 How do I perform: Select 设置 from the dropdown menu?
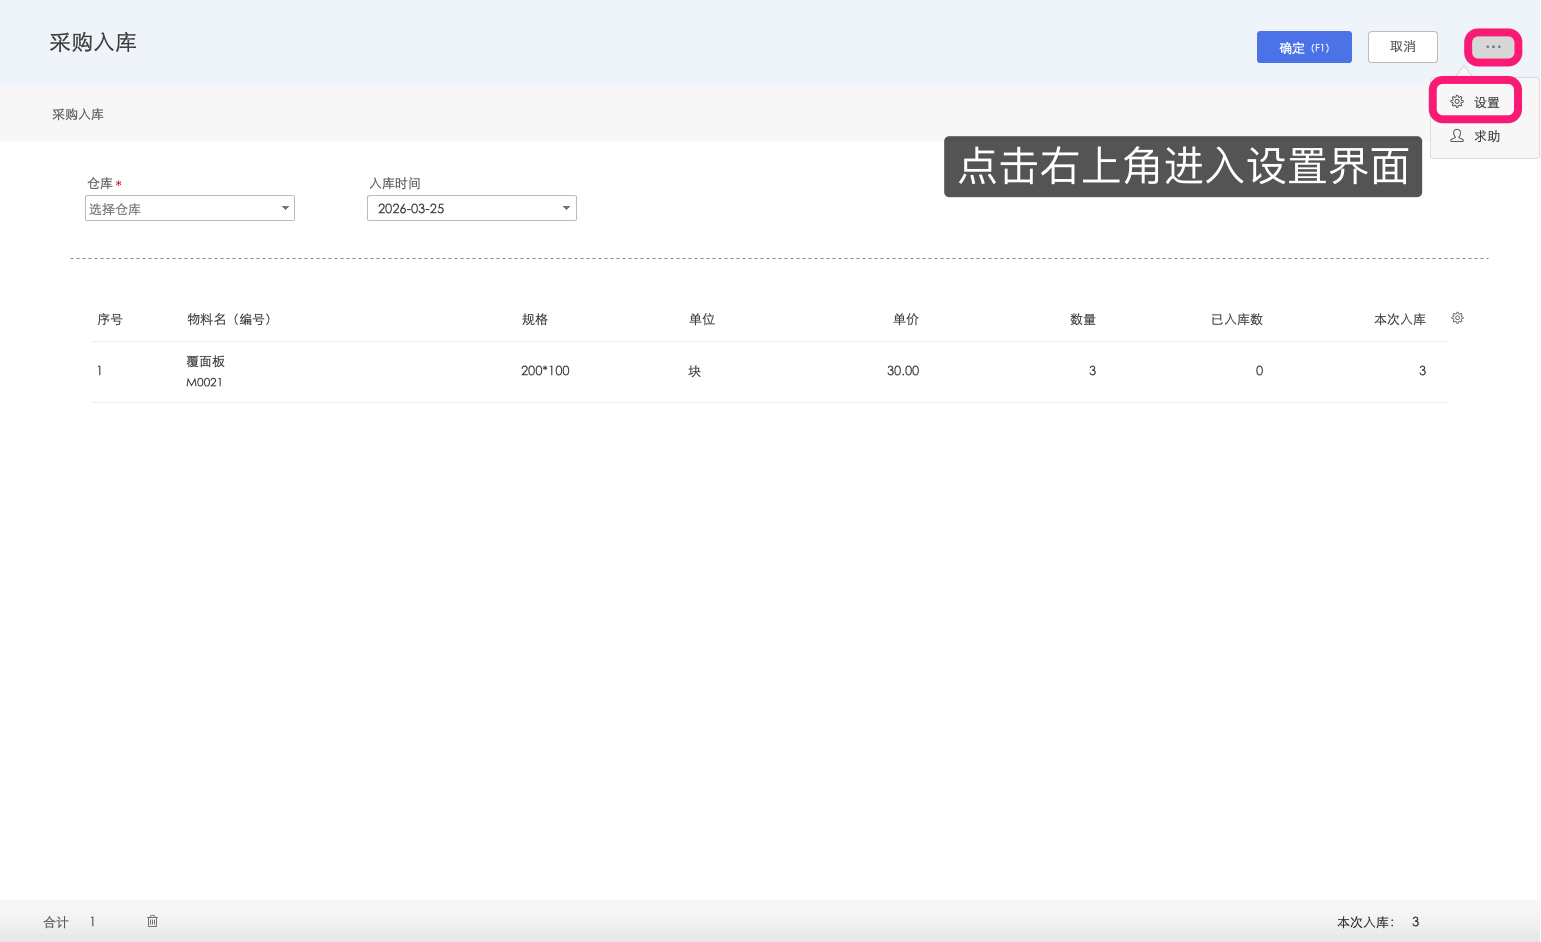[1475, 102]
